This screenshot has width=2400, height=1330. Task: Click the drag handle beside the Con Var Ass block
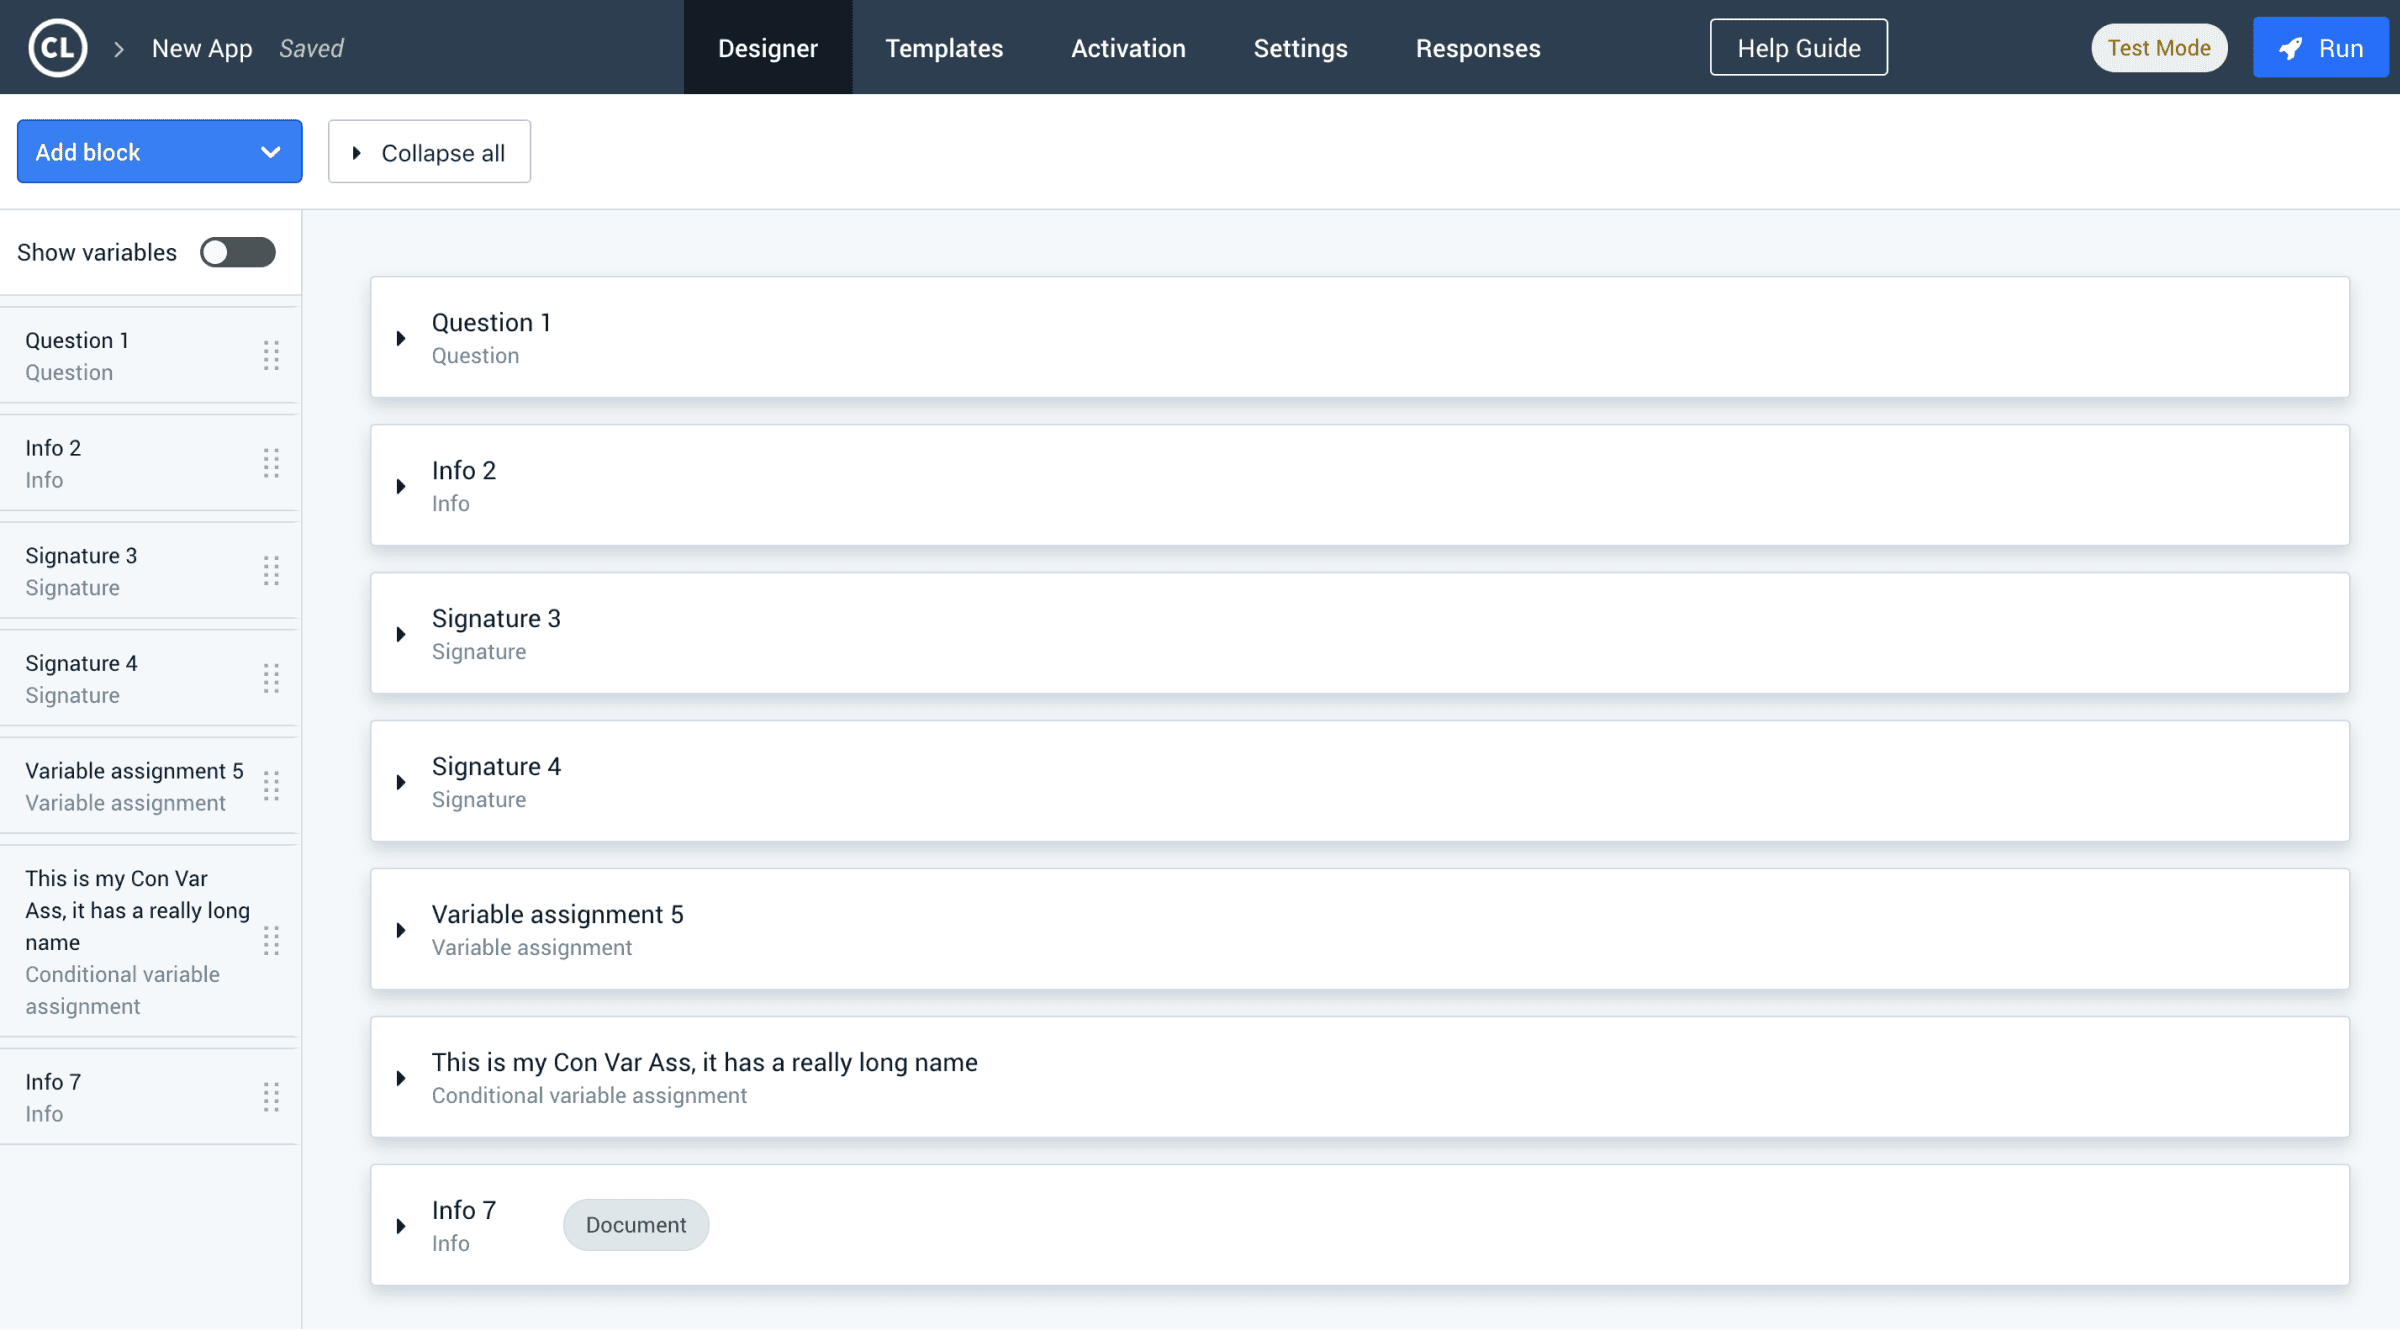click(x=271, y=941)
